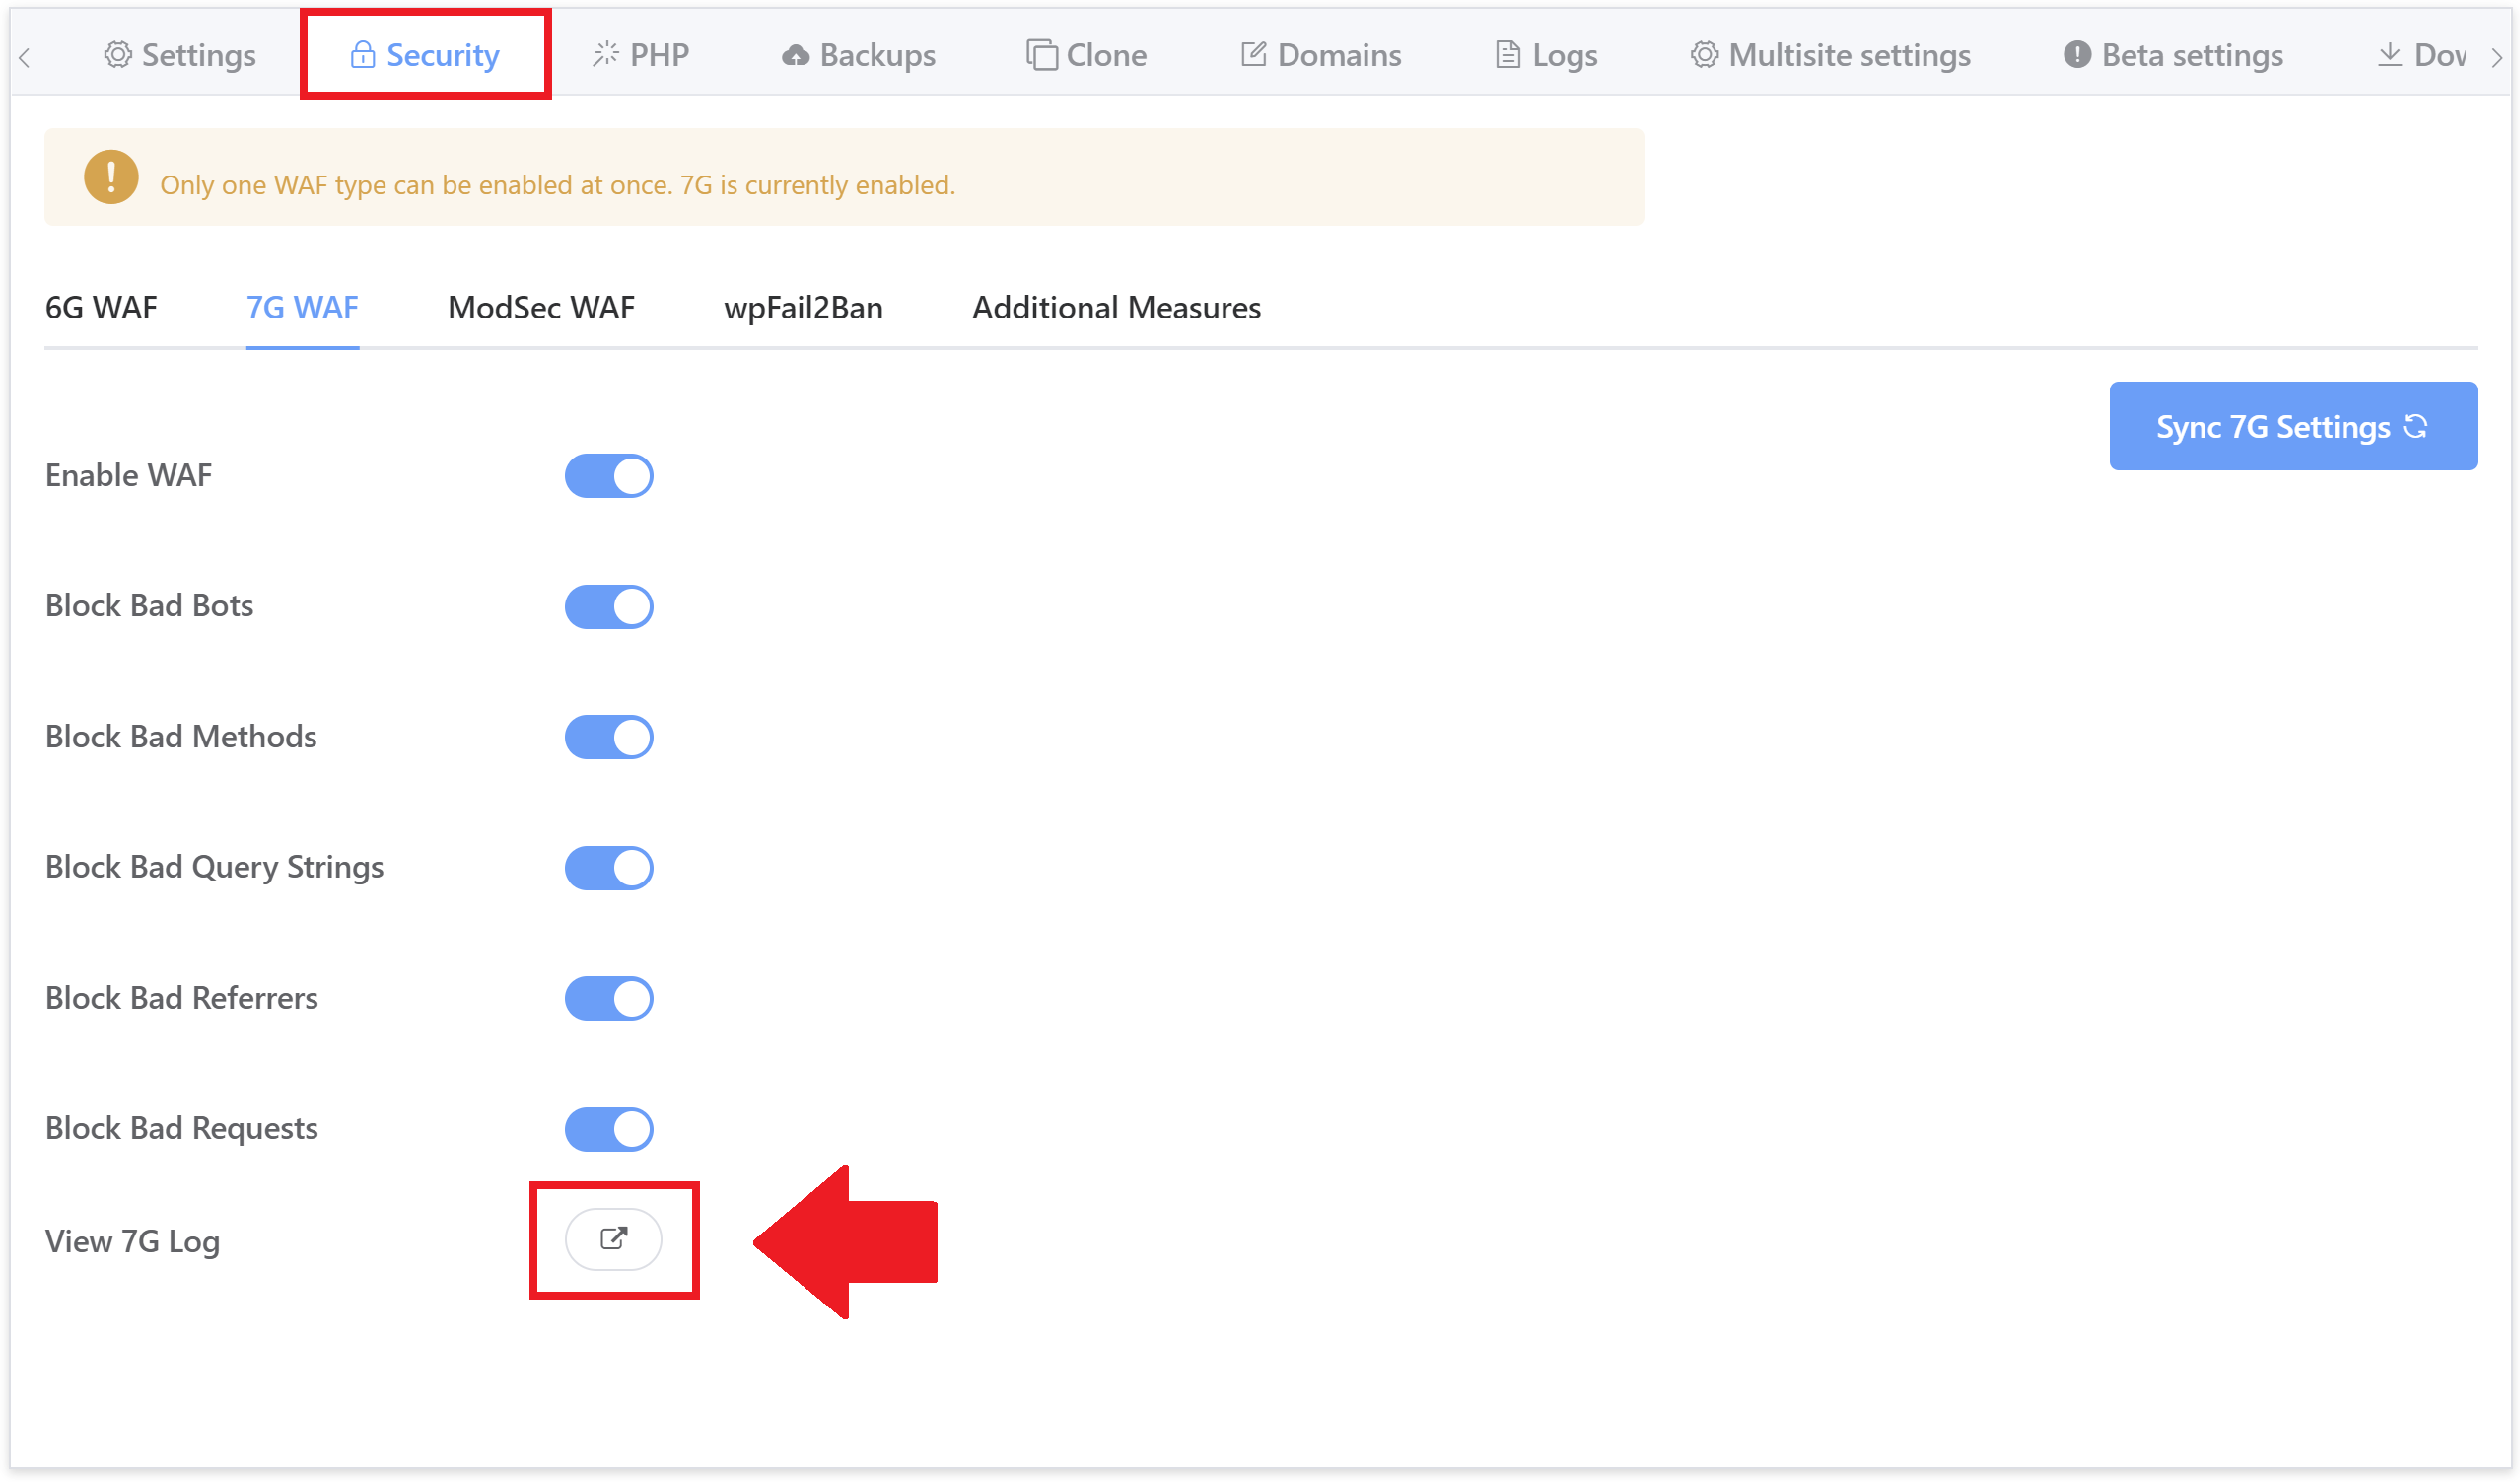Open the Settings tab
Screen dimensions: 2520x1482
coord(180,55)
